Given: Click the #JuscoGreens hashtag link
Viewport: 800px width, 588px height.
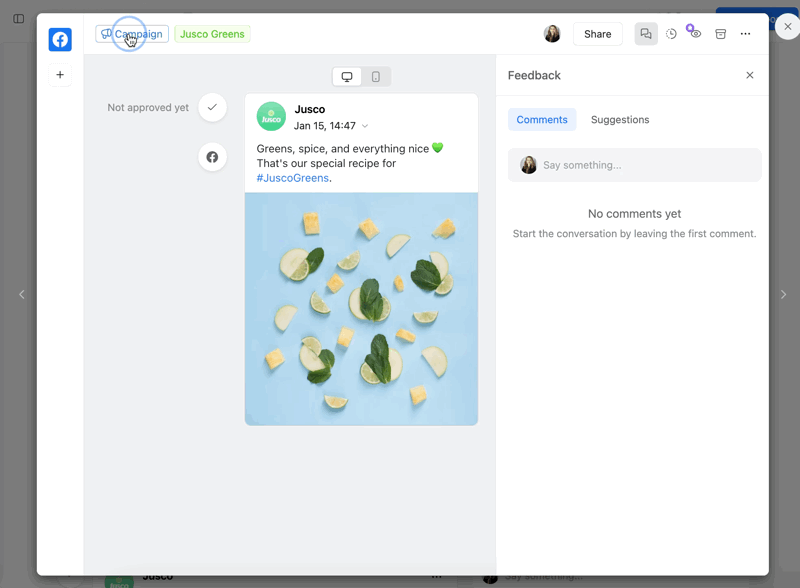Looking at the screenshot, I should 293,178.
